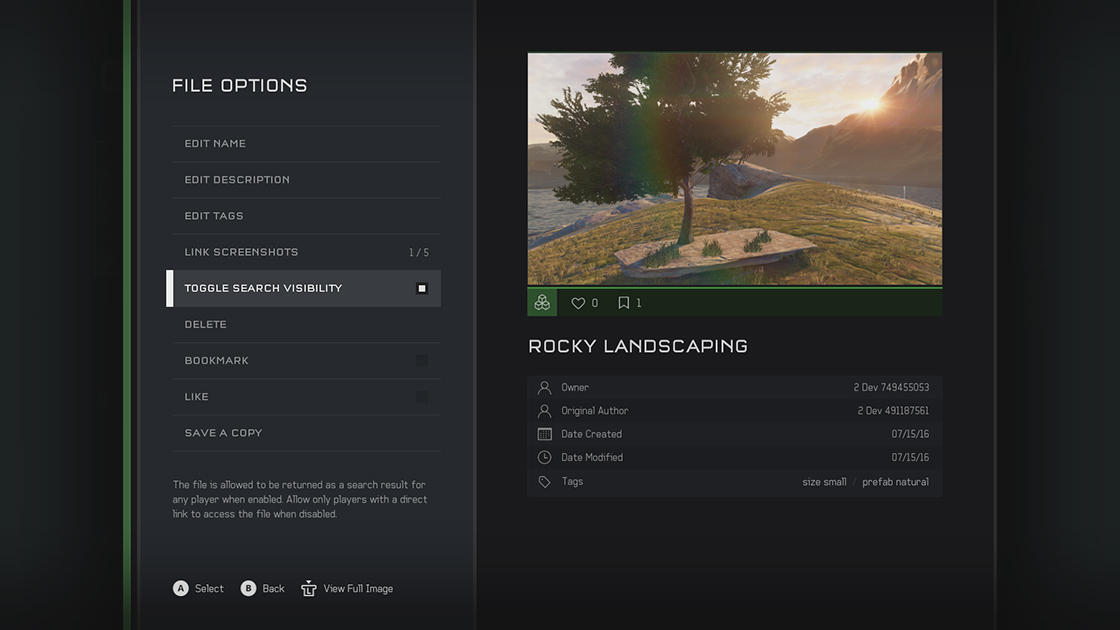1120x630 pixels.
Task: Enable the Bookmark checkbox
Action: point(421,360)
